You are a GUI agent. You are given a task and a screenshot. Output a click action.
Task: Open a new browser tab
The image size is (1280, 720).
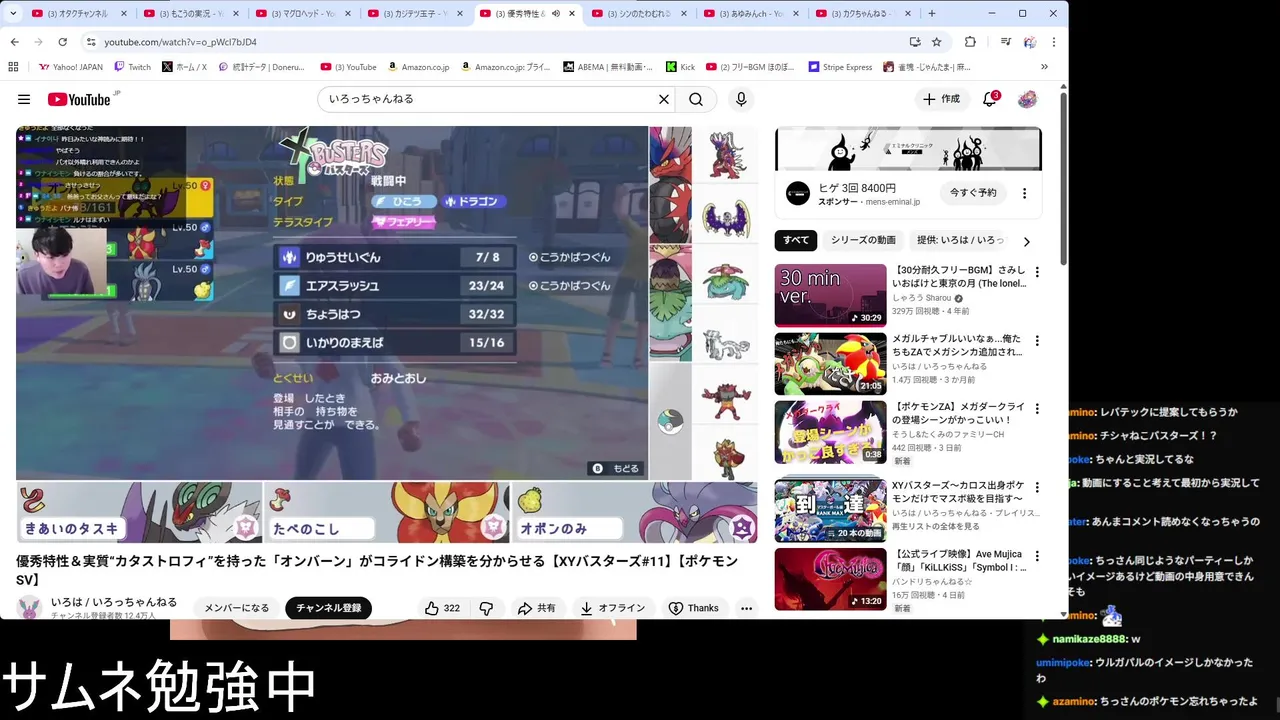click(x=932, y=14)
